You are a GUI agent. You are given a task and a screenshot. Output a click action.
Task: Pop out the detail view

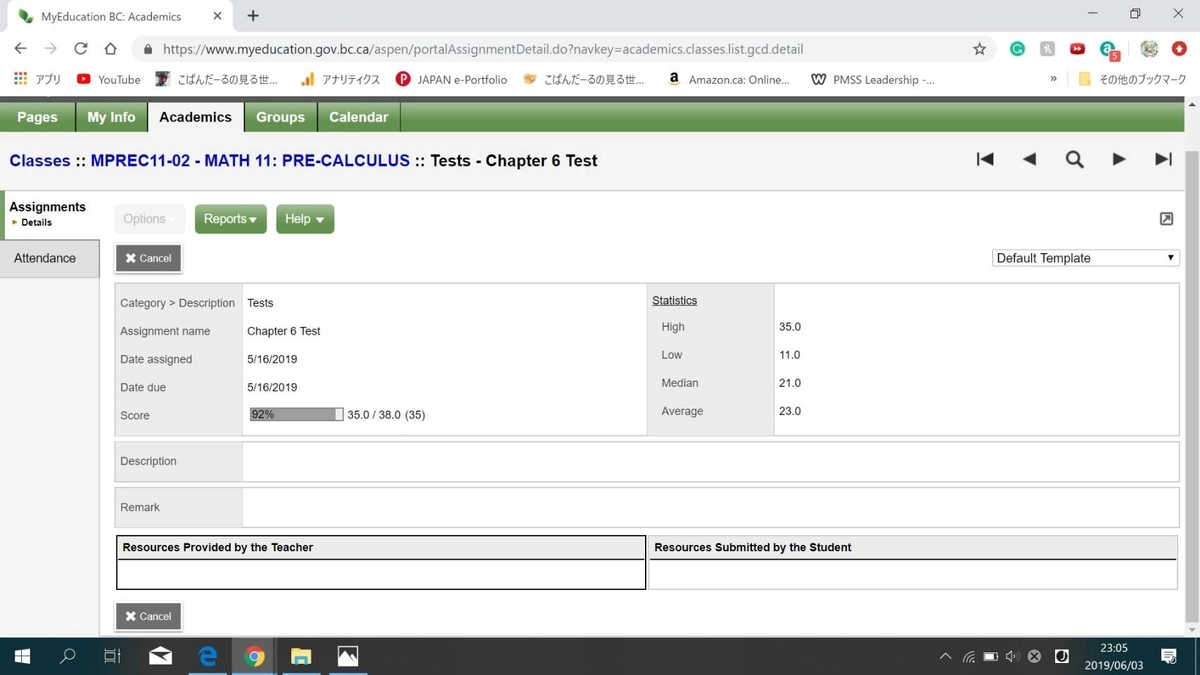[x=1166, y=219]
